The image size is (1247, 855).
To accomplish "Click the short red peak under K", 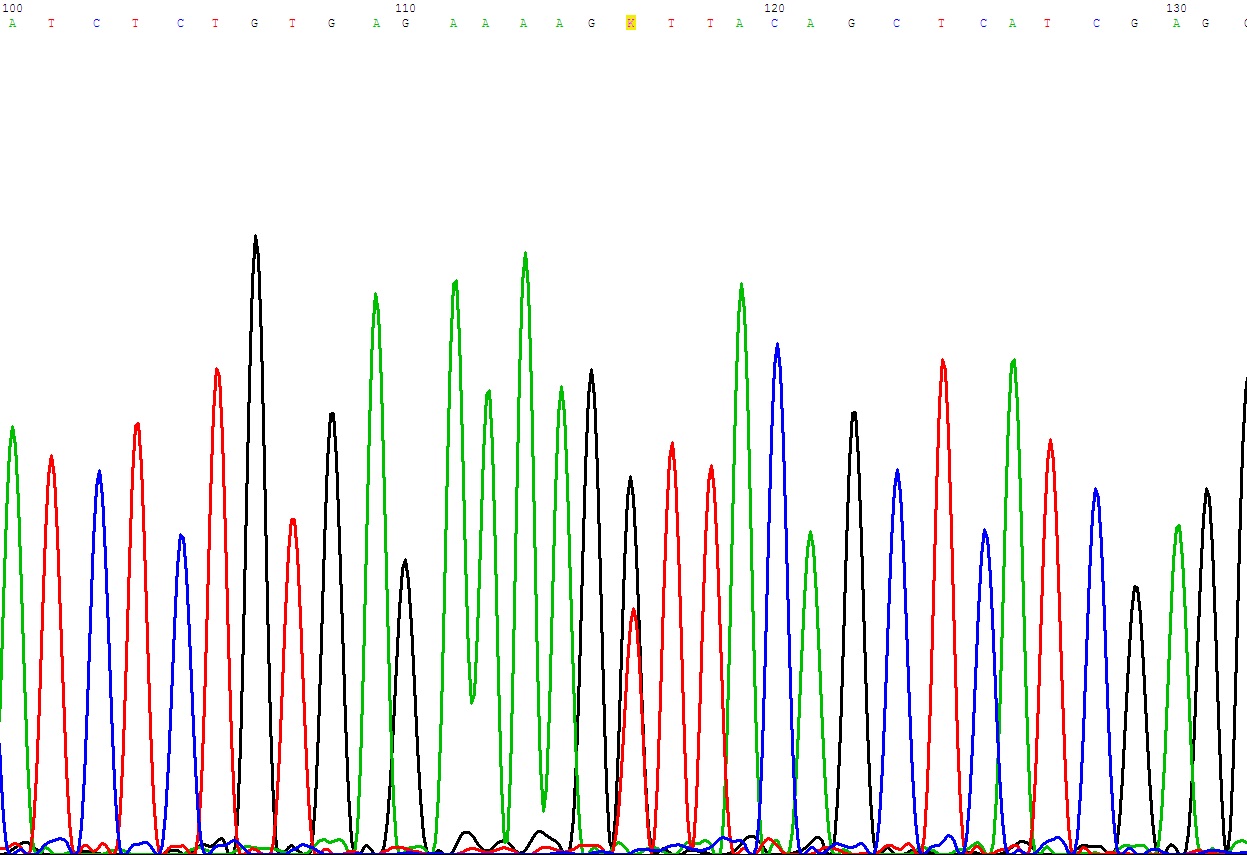I will click(x=634, y=612).
